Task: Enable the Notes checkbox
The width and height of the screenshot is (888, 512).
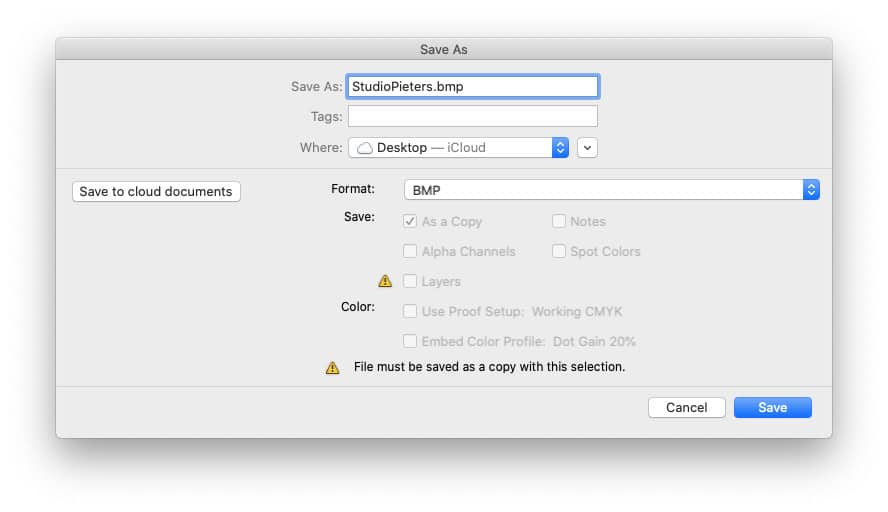Action: (x=559, y=221)
